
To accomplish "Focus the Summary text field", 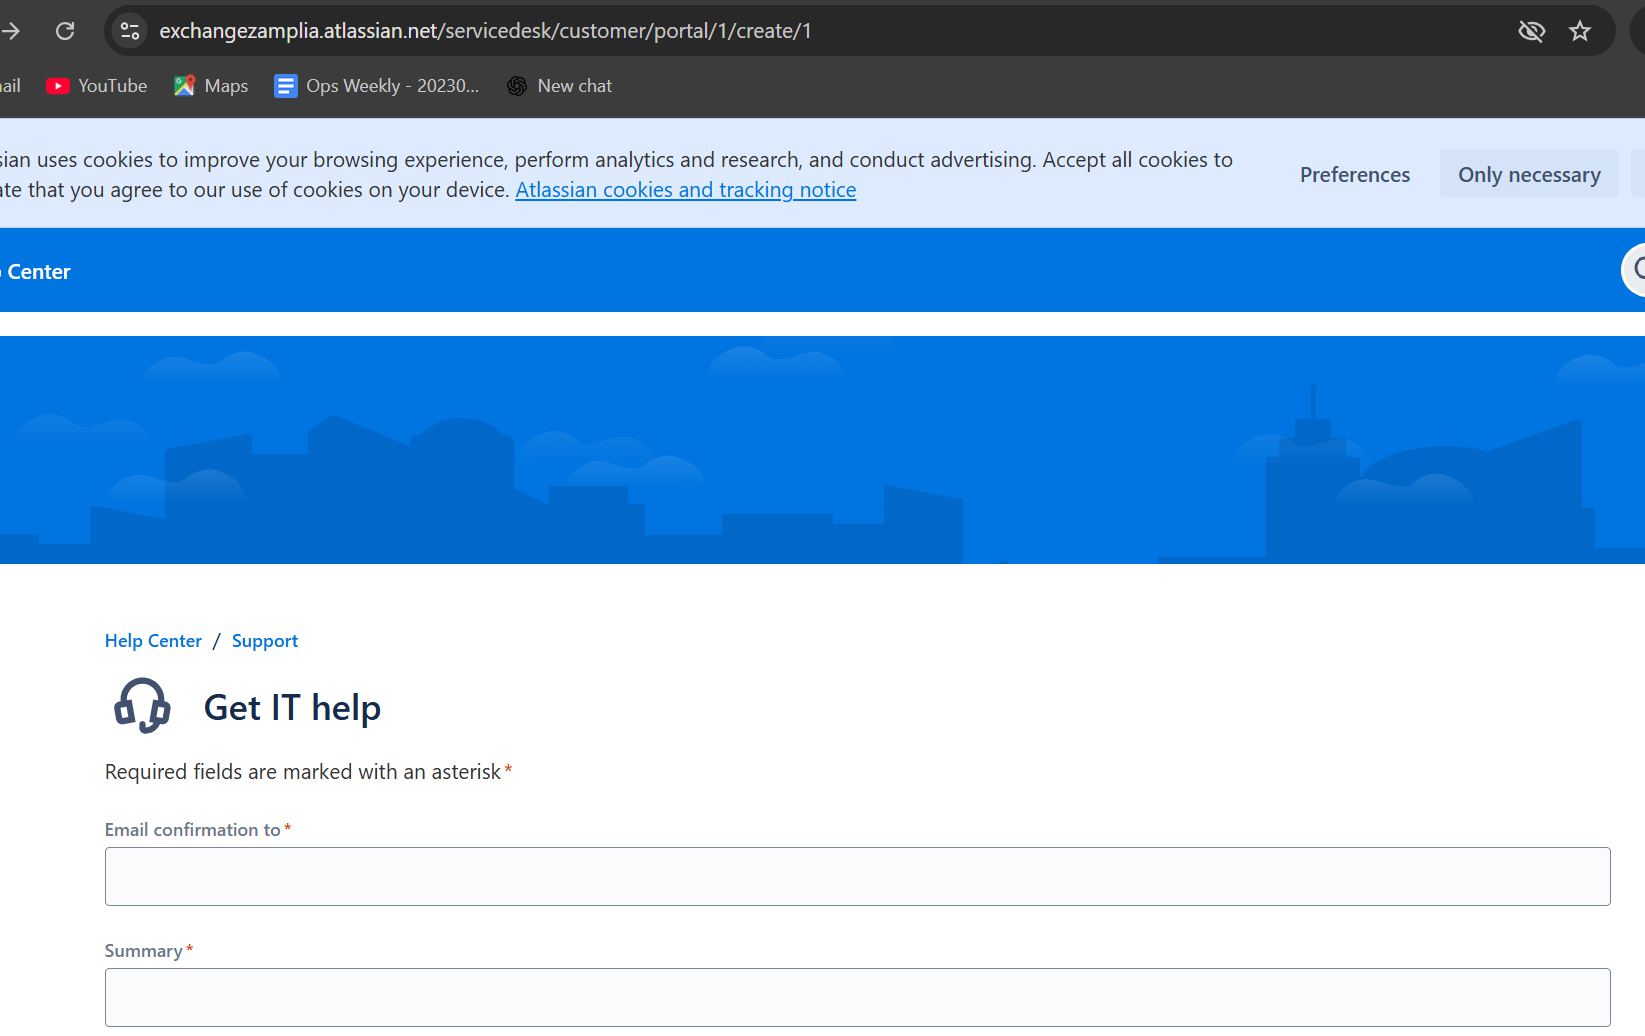I will pyautogui.click(x=857, y=997).
